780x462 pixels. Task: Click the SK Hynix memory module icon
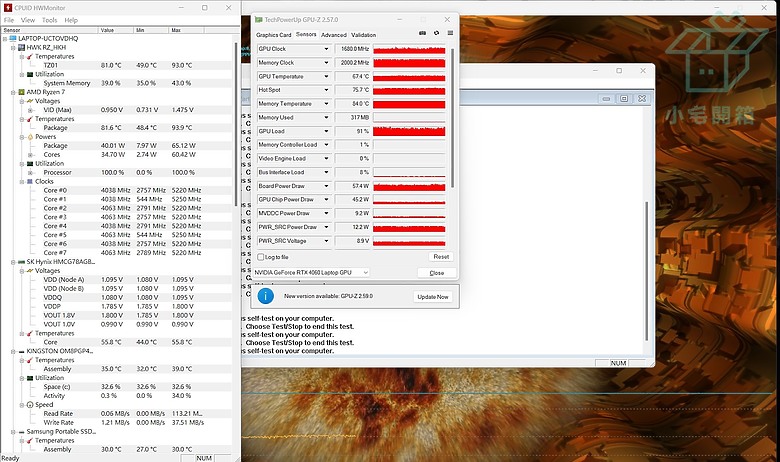21,262
